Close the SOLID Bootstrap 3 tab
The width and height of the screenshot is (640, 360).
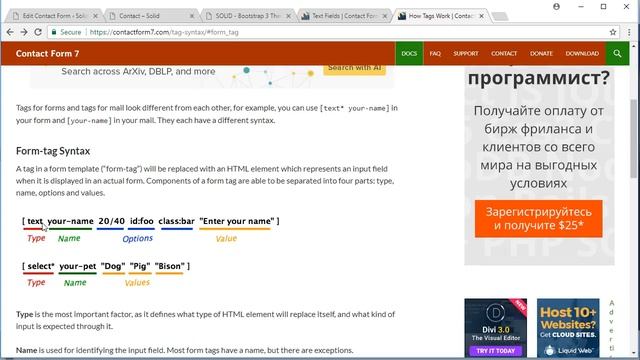pos(289,16)
